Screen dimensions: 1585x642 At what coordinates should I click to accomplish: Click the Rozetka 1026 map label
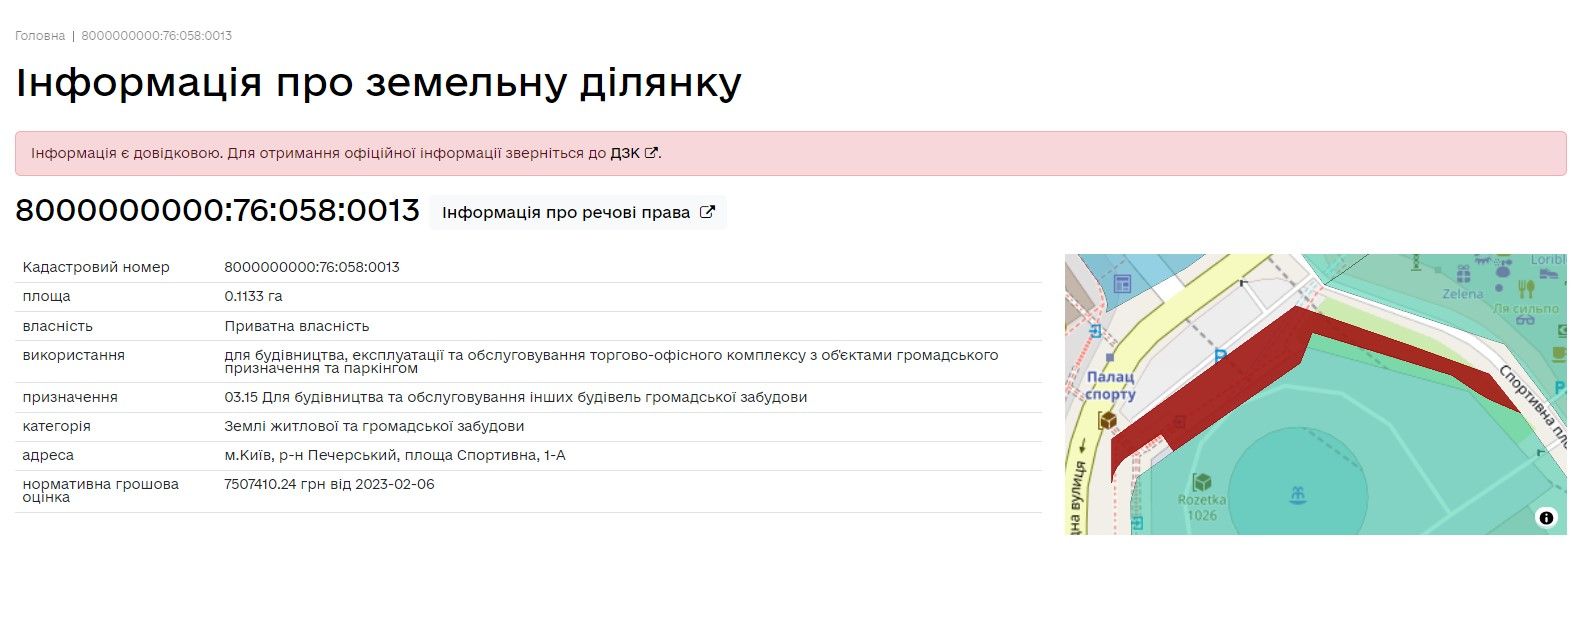coord(1202,508)
